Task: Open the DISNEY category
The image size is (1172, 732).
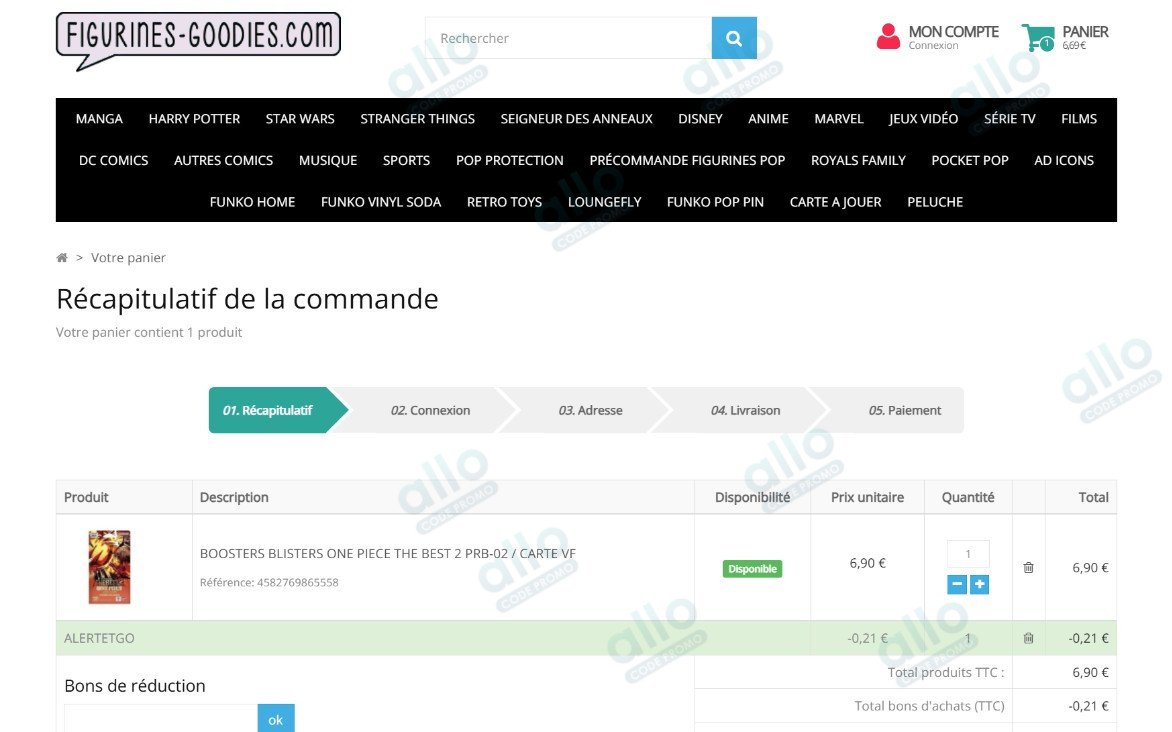Action: point(700,119)
